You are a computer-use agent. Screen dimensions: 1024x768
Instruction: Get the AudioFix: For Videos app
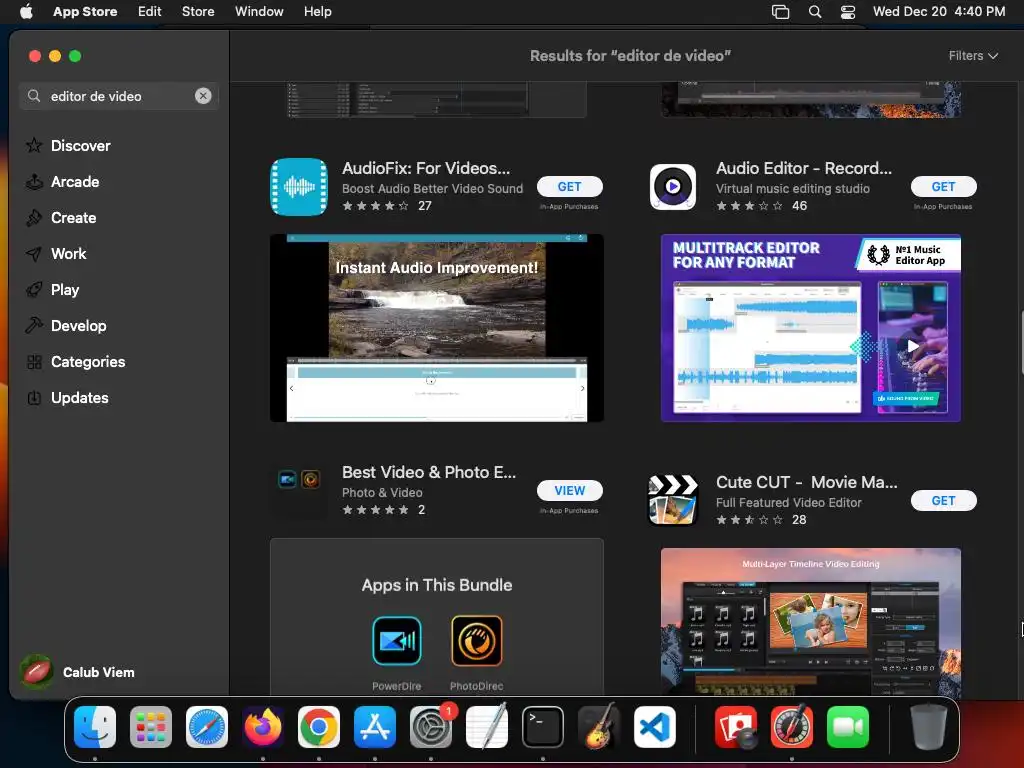(x=569, y=187)
